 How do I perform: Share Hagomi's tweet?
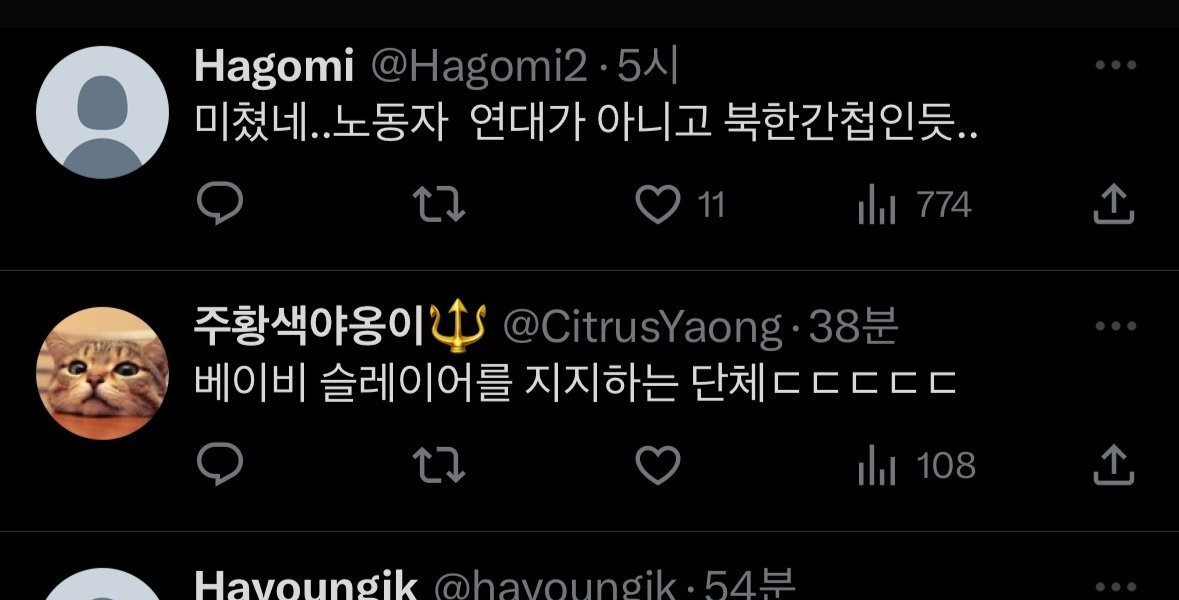coord(1114,204)
